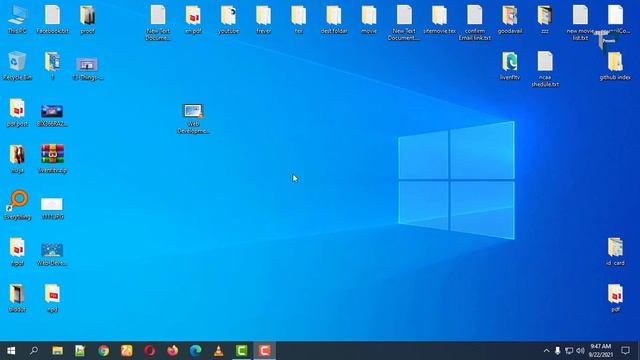The image size is (640, 360).
Task: Open the orange app icon beside Chrome
Action: pos(127,351)
